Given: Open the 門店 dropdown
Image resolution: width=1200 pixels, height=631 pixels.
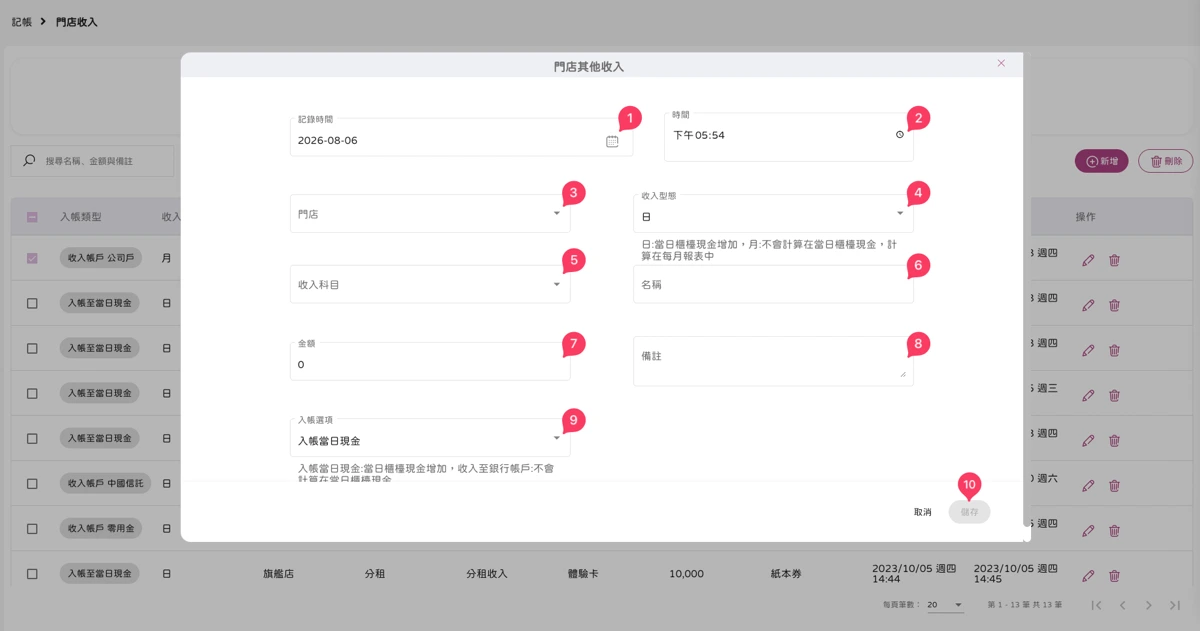Looking at the screenshot, I should tap(430, 214).
